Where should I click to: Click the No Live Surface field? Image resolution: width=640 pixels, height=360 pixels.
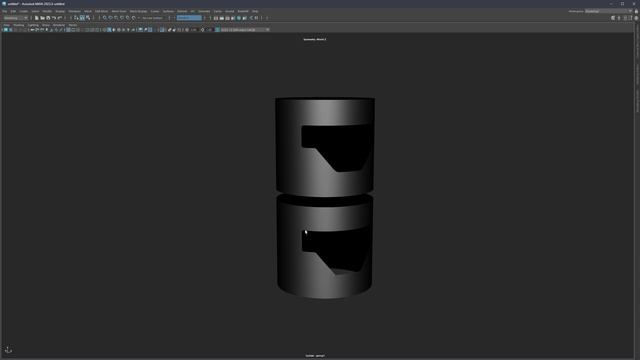(153, 18)
